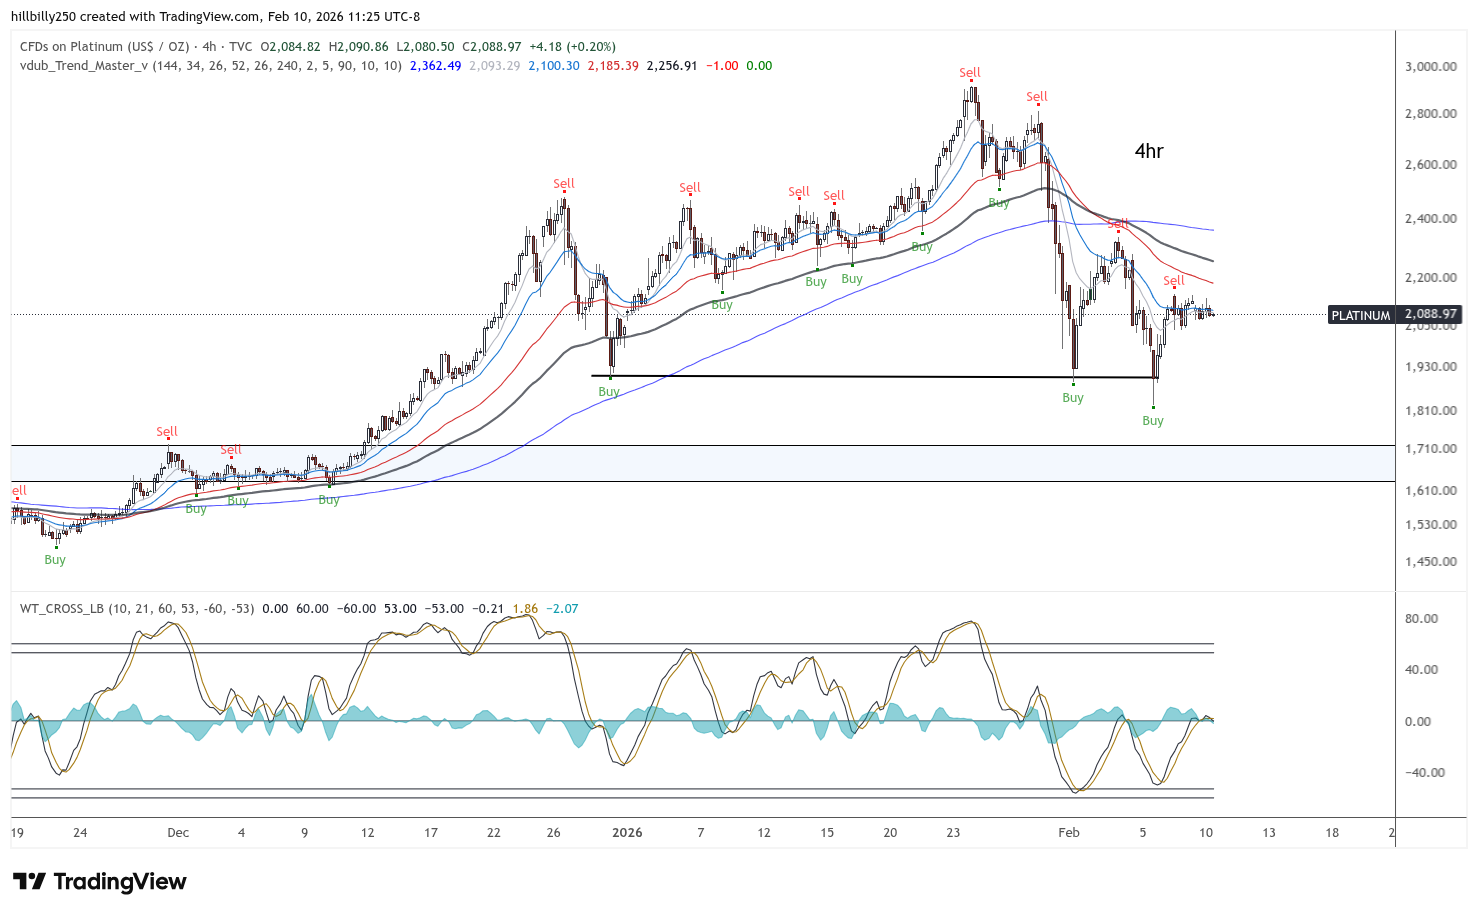Click the hillbilly250 created with TradingView.com header
This screenshot has width=1478, height=914.
click(x=216, y=17)
